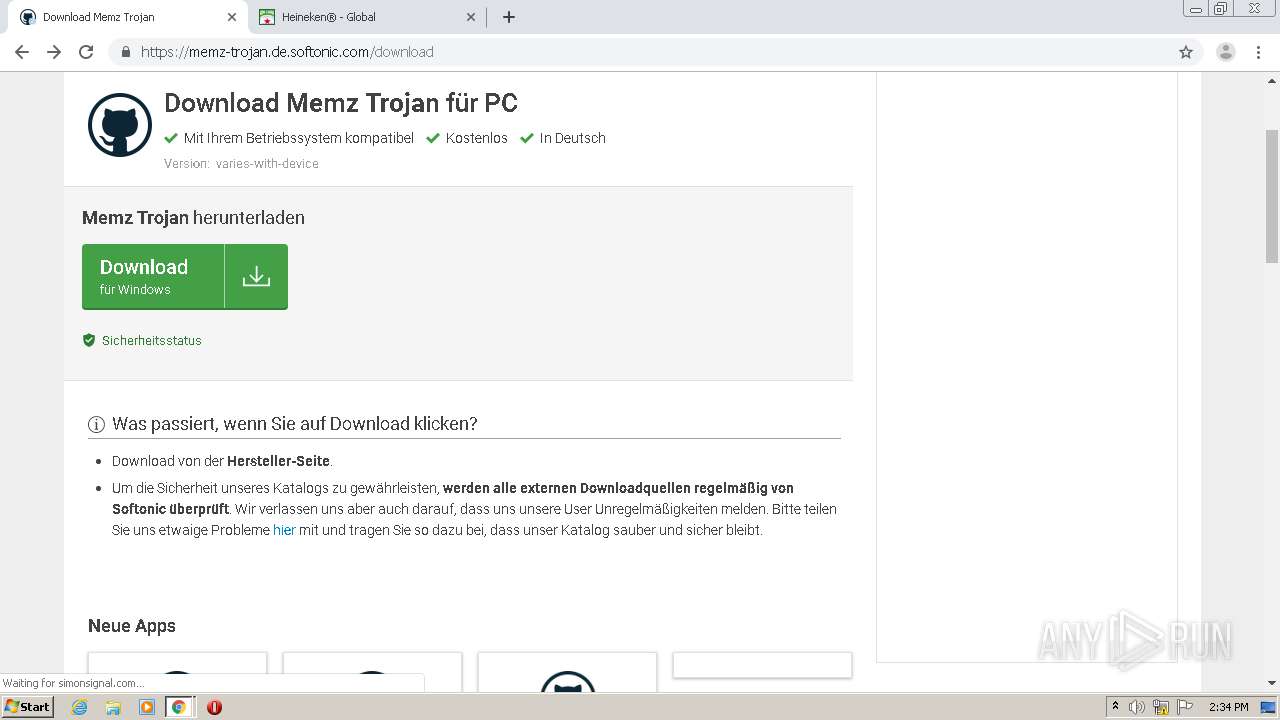Click the address bar URL field

pyautogui.click(x=640, y=52)
